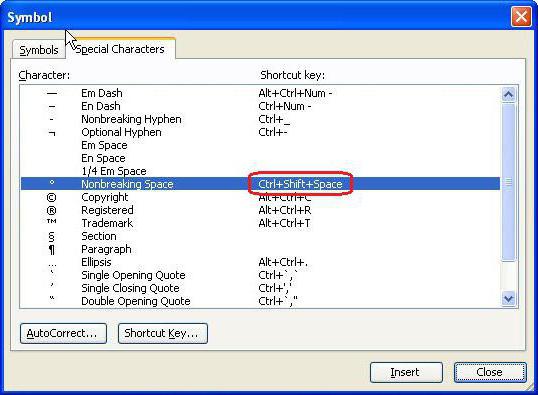Select the En Space entry
Image resolution: width=538 pixels, height=395 pixels.
click(260, 158)
